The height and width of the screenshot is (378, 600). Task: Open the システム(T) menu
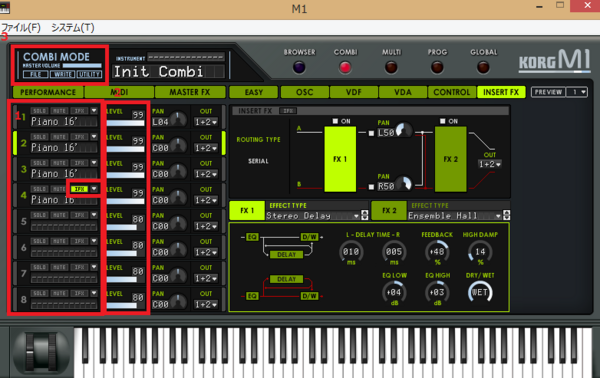click(72, 28)
